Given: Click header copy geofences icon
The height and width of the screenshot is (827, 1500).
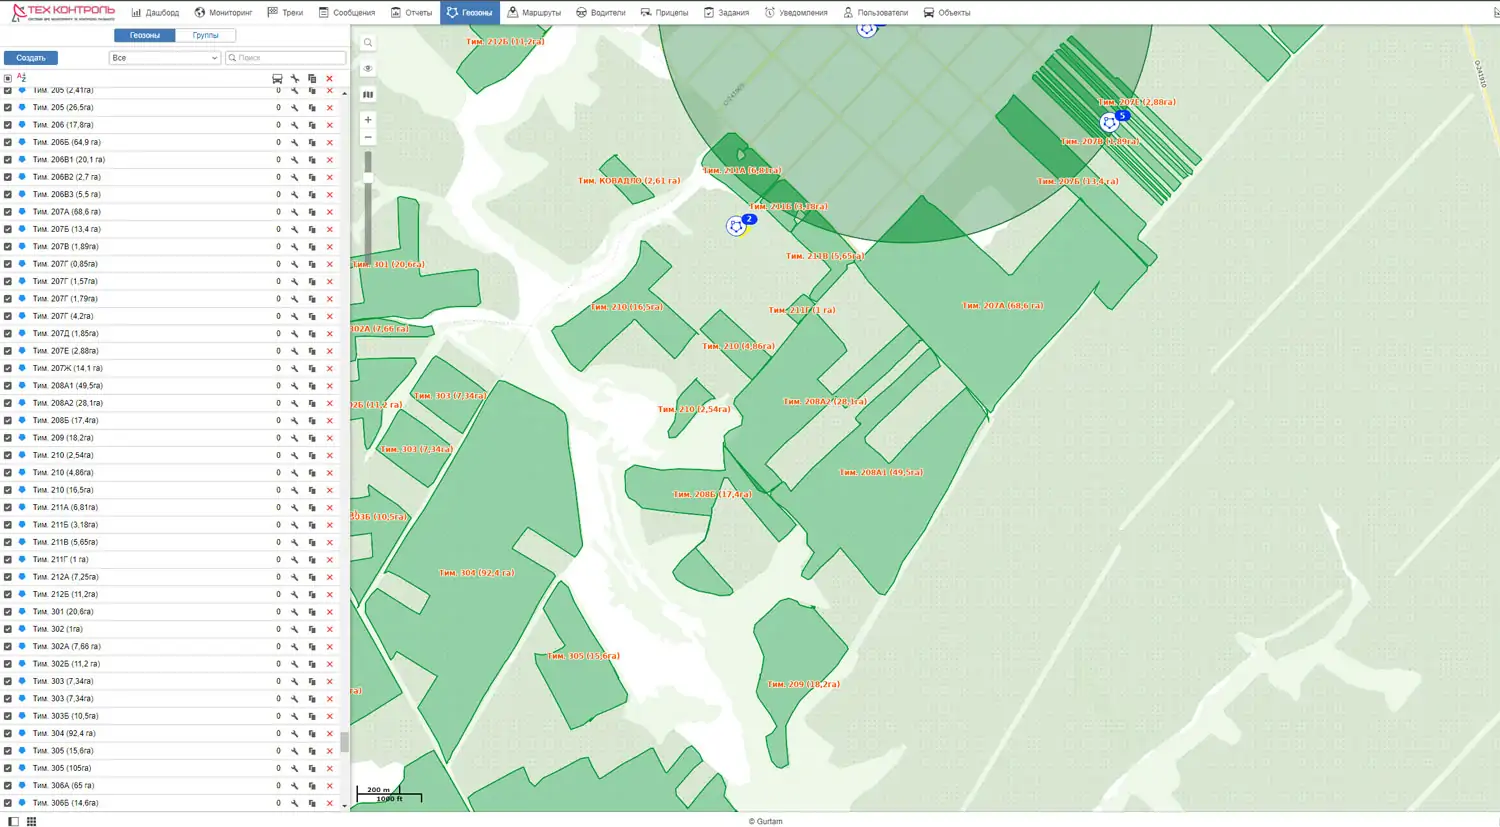Looking at the screenshot, I should point(312,78).
